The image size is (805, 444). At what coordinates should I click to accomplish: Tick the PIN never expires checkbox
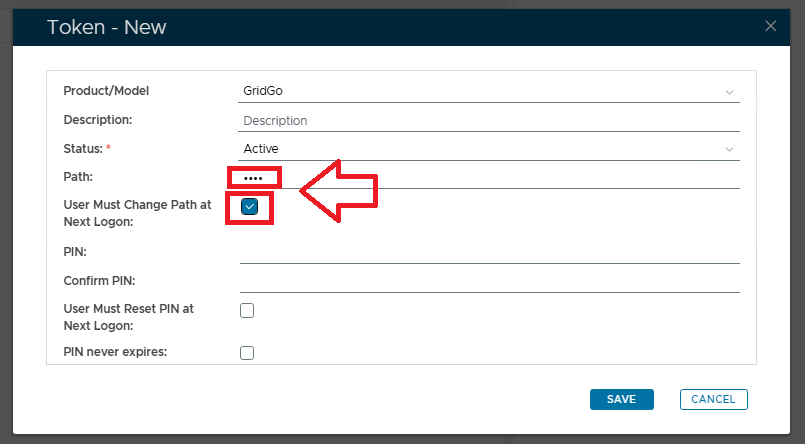(x=247, y=352)
